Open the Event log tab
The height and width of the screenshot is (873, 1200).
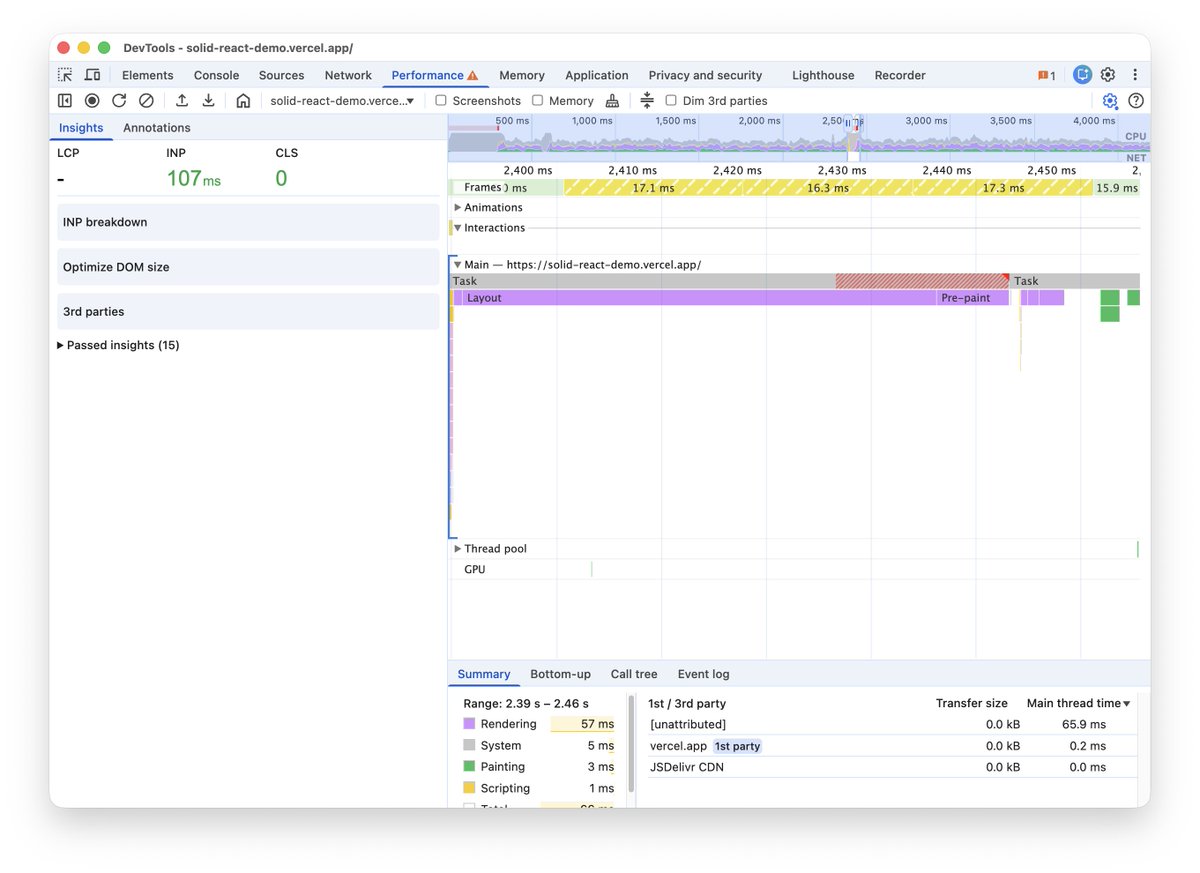(703, 674)
